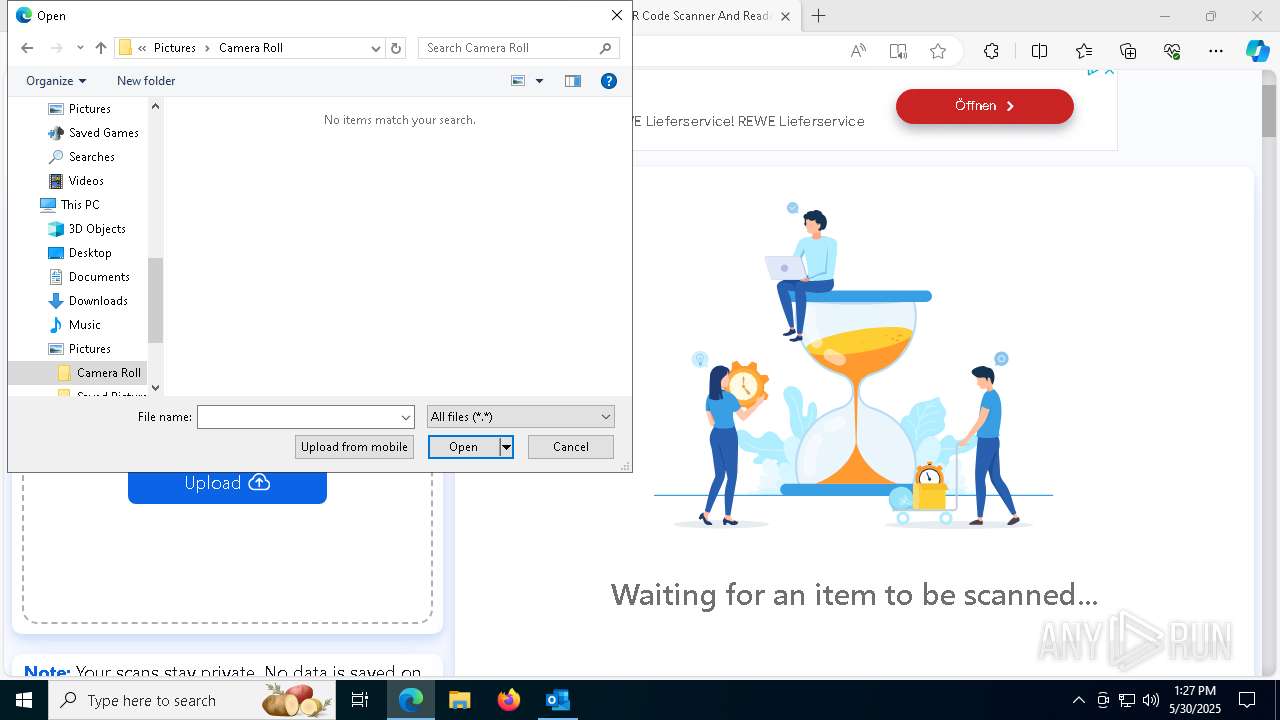The width and height of the screenshot is (1280, 720).
Task: Close the QR Code Scanner browser tab
Action: point(785,16)
